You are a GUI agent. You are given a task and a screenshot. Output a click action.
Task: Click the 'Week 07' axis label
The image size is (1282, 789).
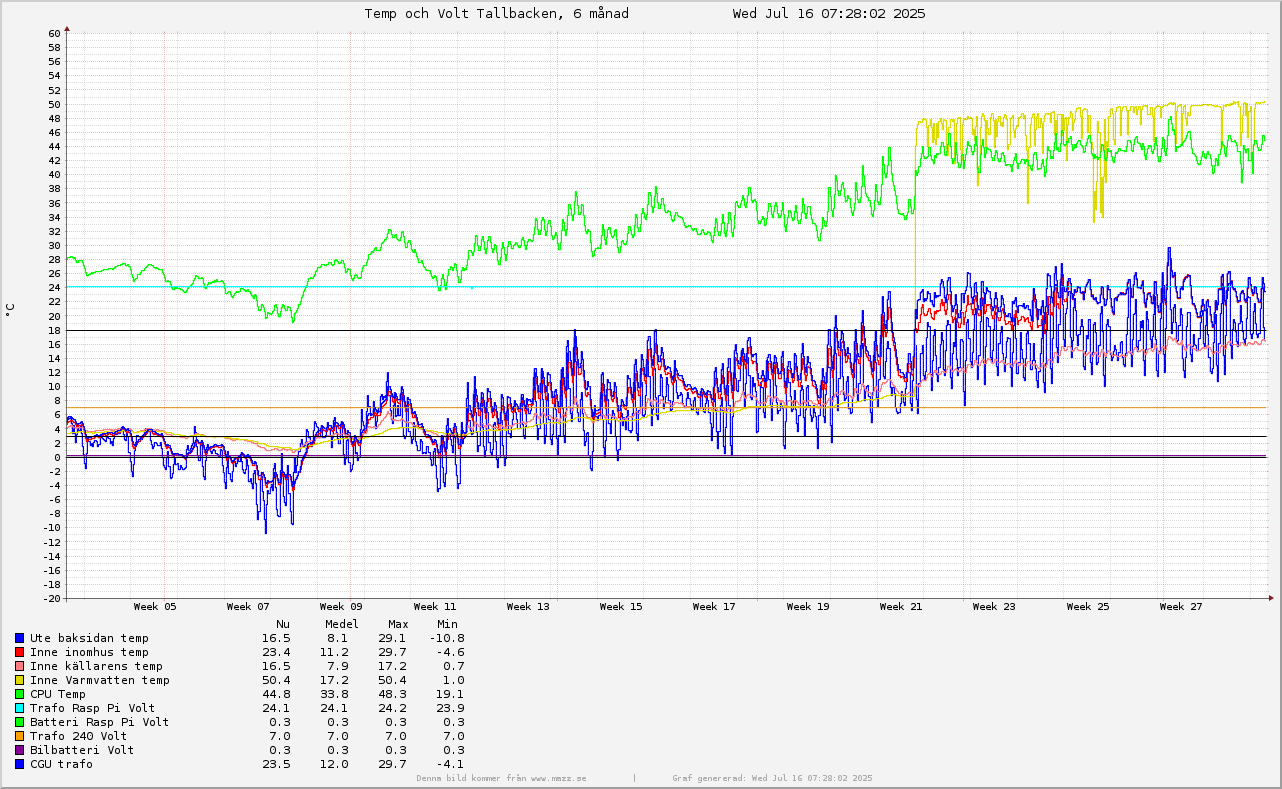pyautogui.click(x=248, y=607)
